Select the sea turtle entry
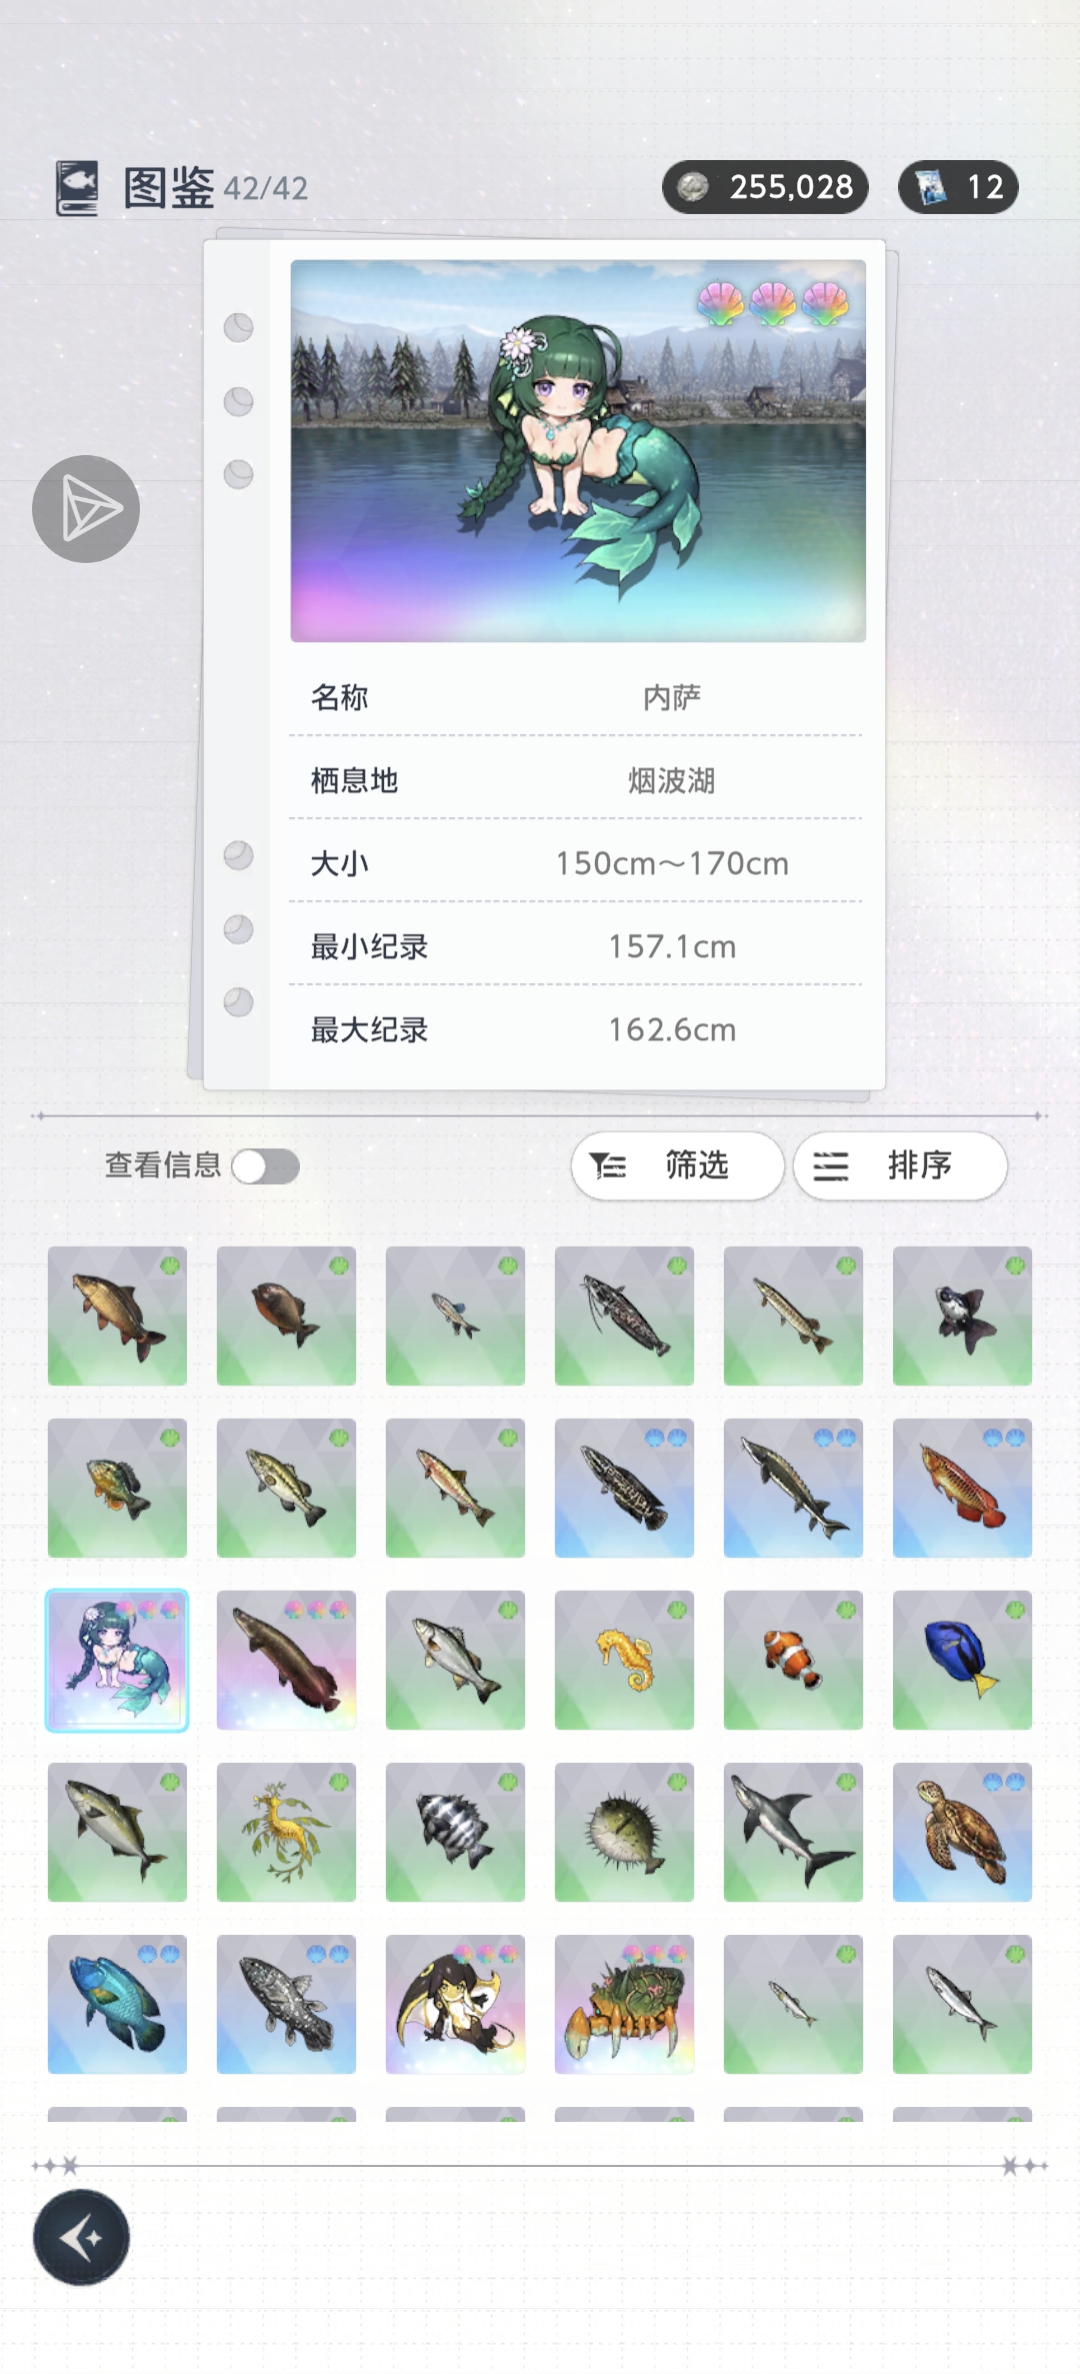Screen dimensions: 1080x2374 962,1832
